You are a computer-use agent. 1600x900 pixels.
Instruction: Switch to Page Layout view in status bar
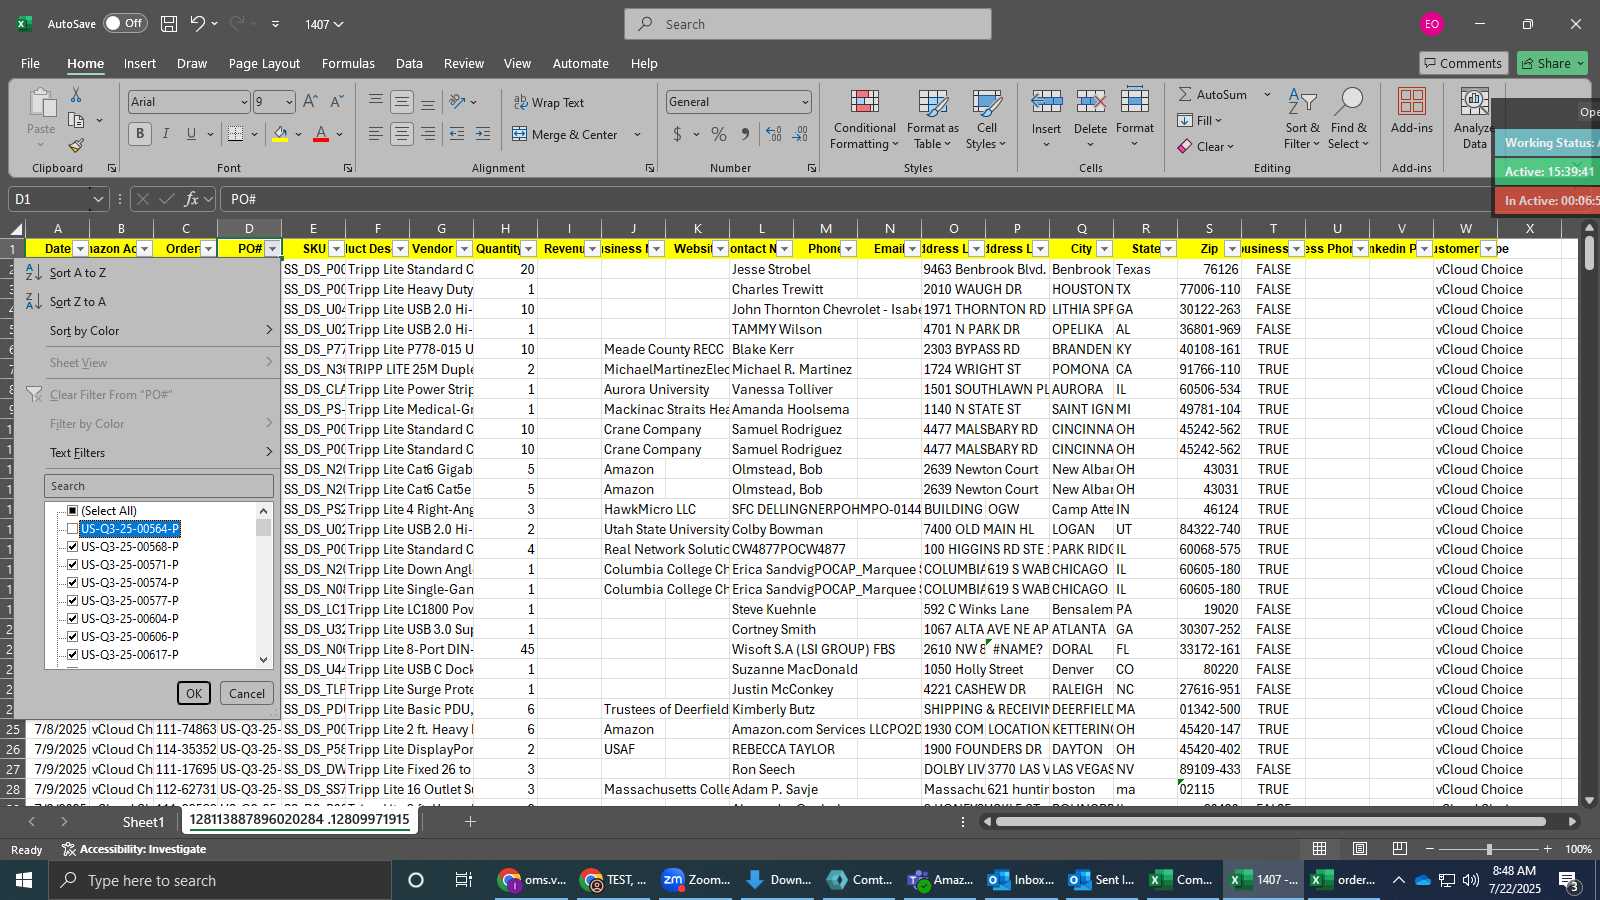coord(1360,849)
